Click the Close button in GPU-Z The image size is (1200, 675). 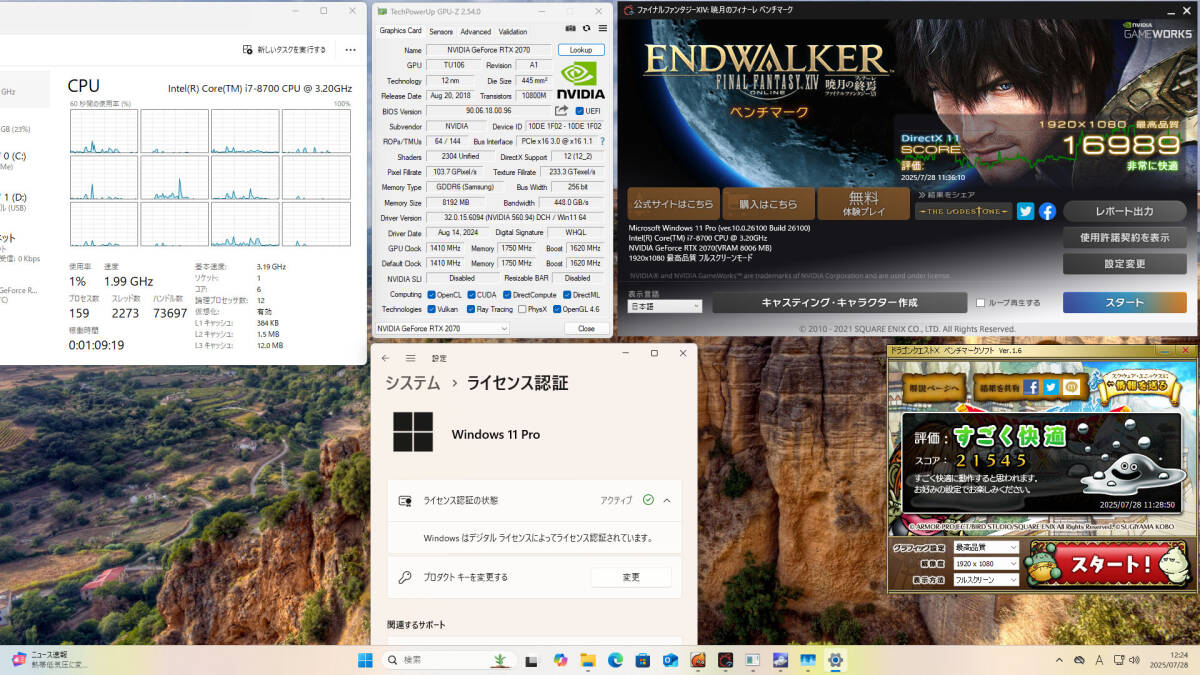click(x=586, y=328)
